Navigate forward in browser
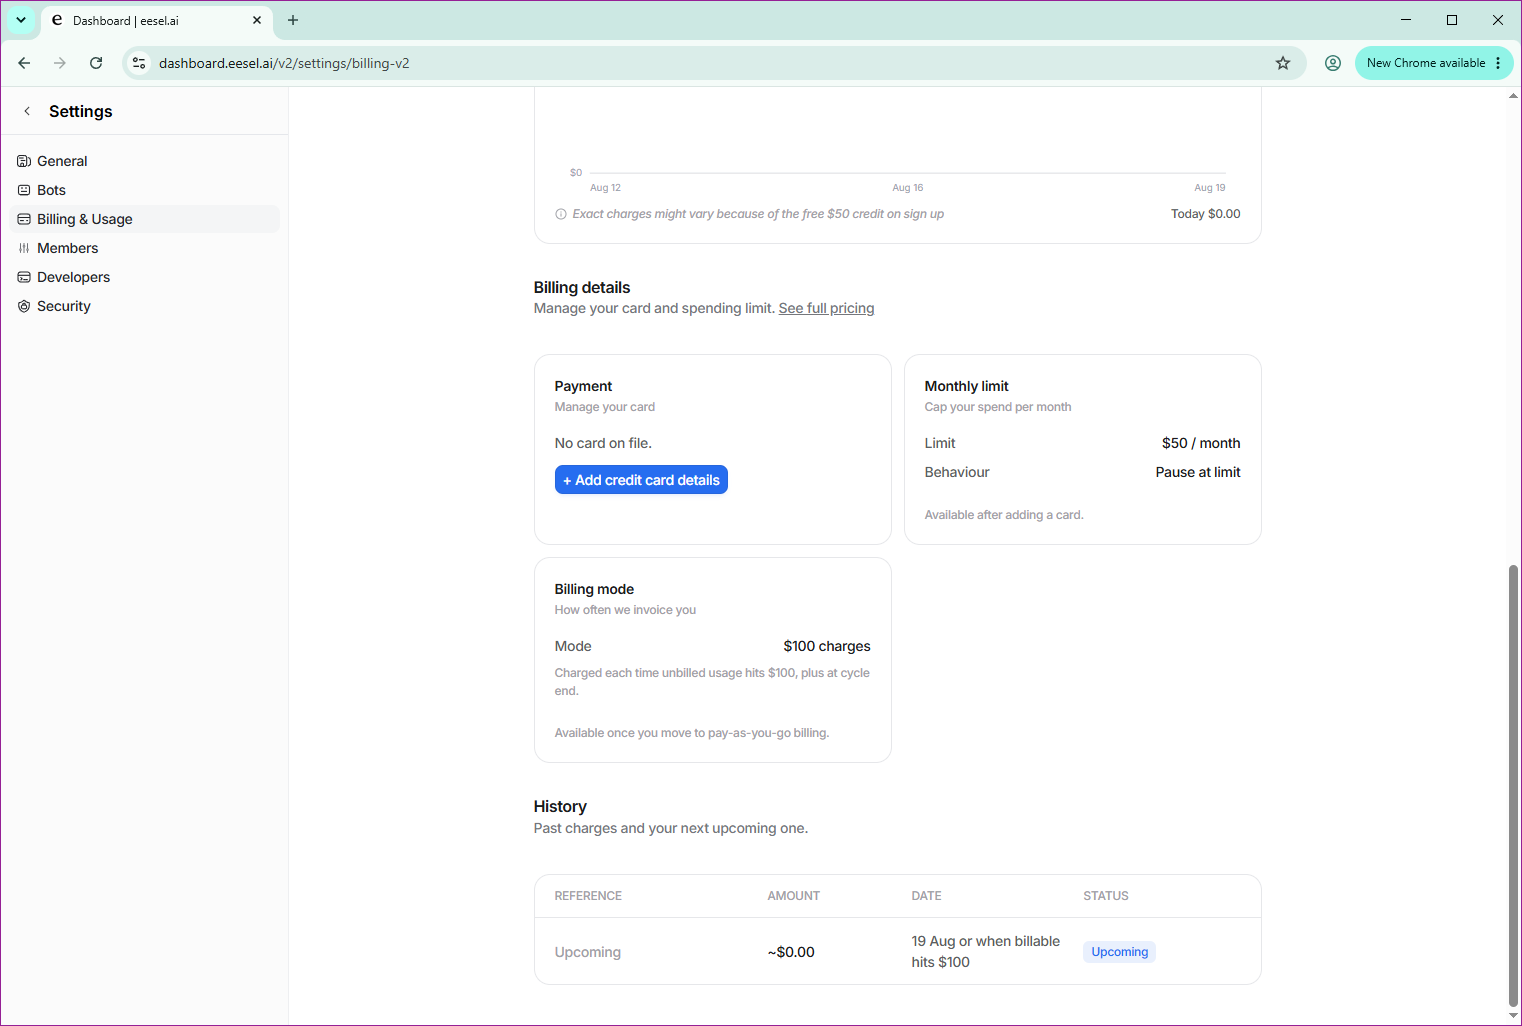This screenshot has height=1026, width=1522. click(x=60, y=63)
